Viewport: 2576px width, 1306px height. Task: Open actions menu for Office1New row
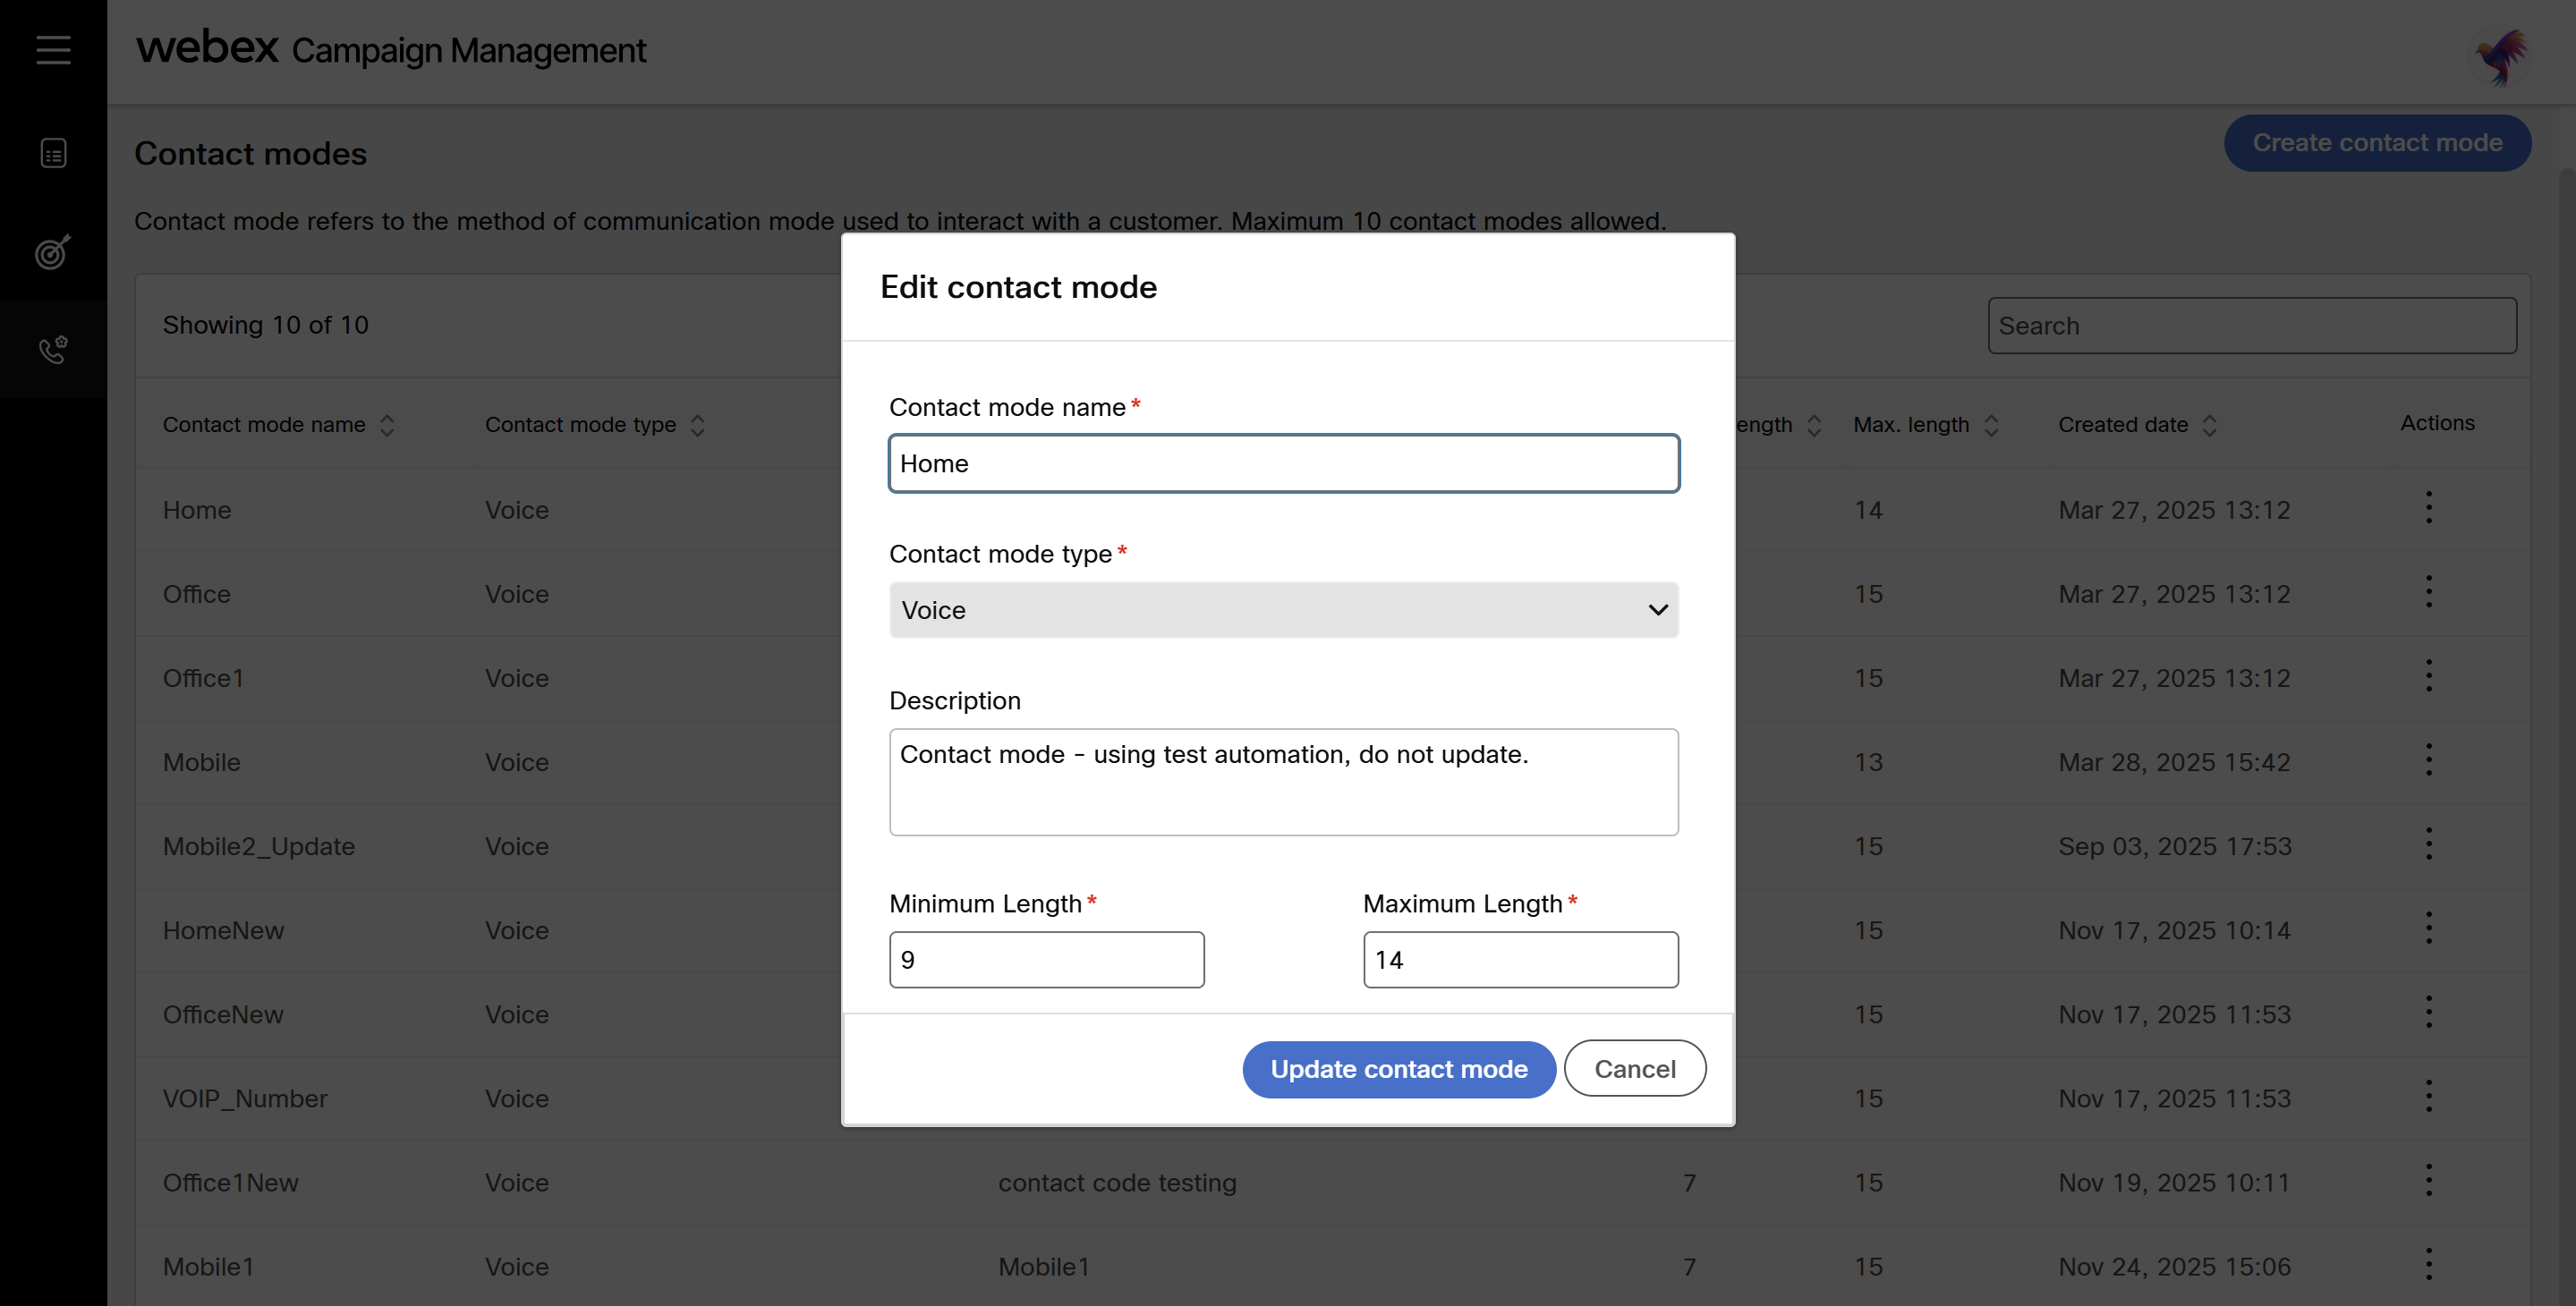click(2428, 1181)
